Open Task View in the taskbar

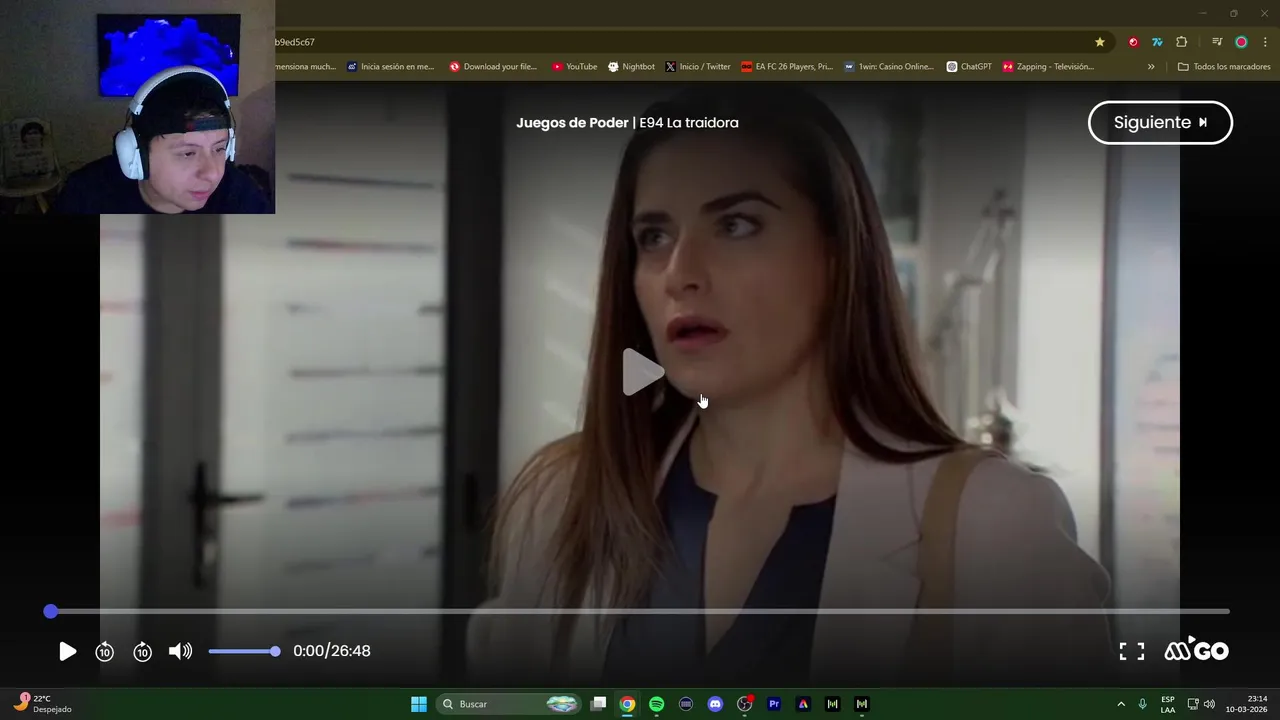[598, 704]
